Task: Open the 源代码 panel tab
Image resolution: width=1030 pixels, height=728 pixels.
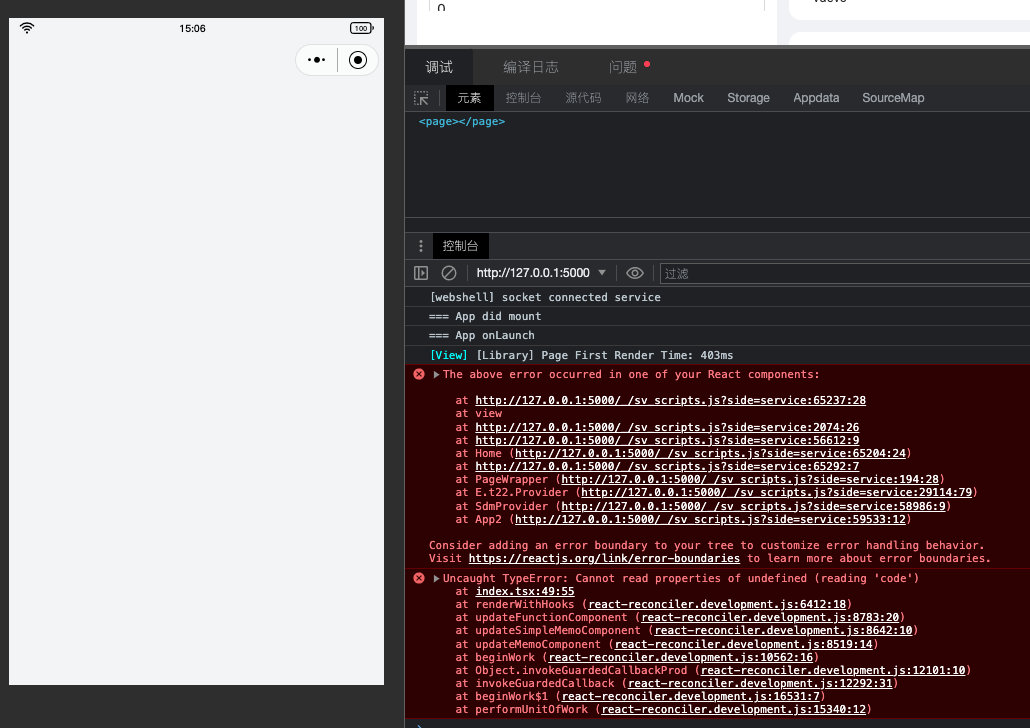Action: (x=583, y=98)
